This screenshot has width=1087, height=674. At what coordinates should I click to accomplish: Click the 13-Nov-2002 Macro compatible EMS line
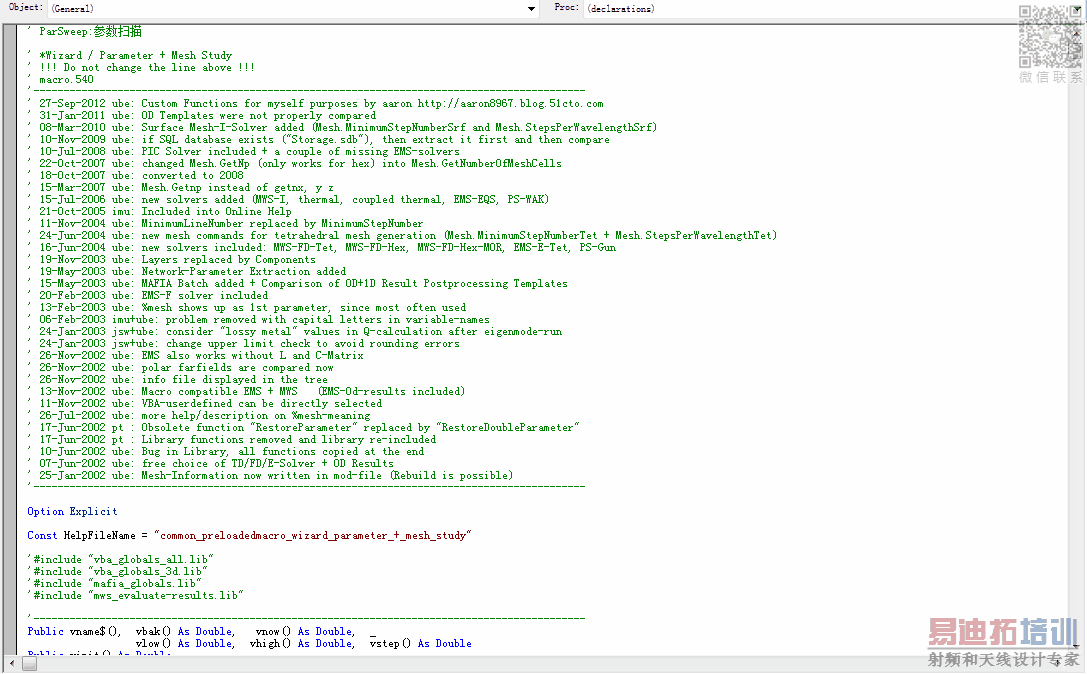click(x=246, y=391)
